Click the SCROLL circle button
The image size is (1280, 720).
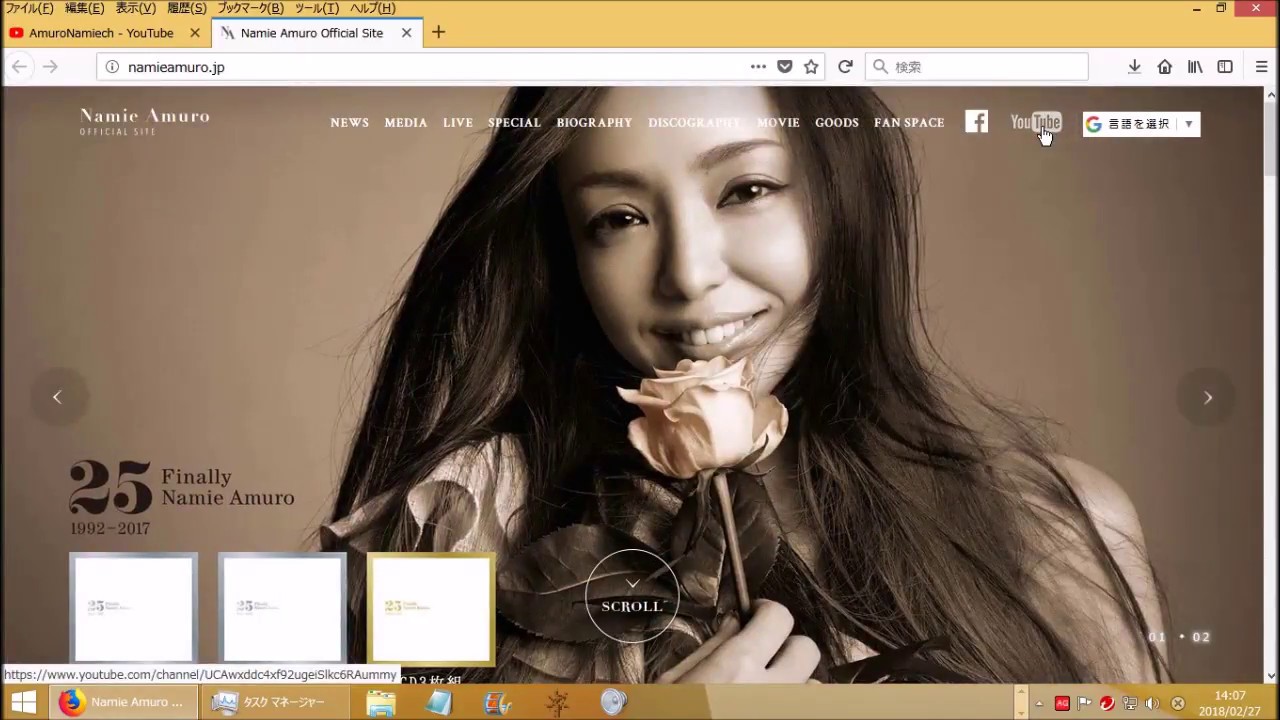tap(632, 596)
